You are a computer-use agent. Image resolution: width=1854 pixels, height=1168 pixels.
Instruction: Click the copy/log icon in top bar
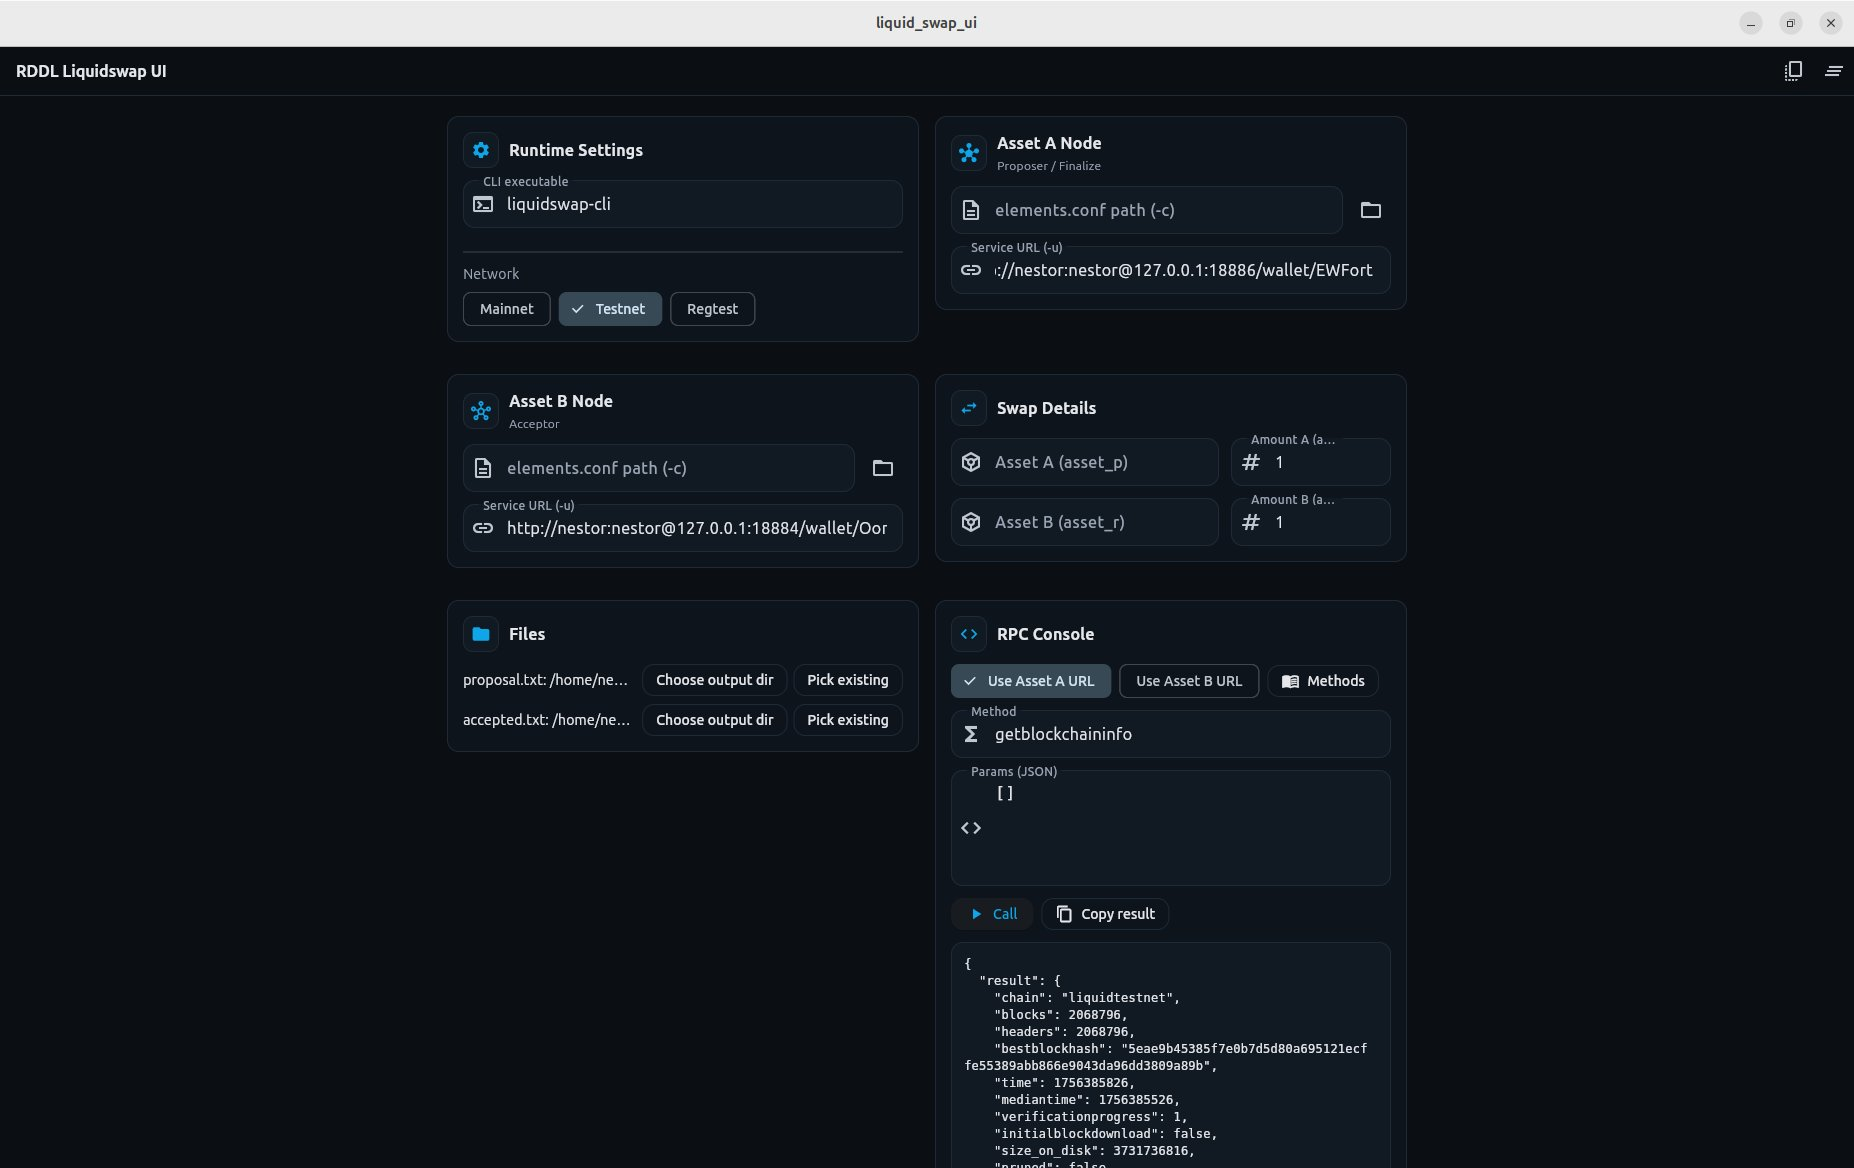click(x=1793, y=71)
